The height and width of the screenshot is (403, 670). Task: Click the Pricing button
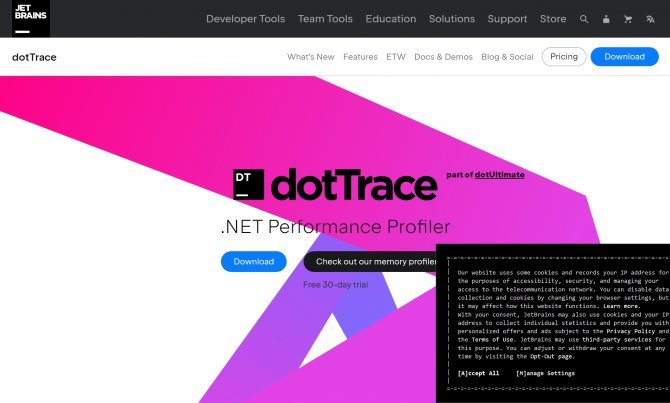pos(564,56)
